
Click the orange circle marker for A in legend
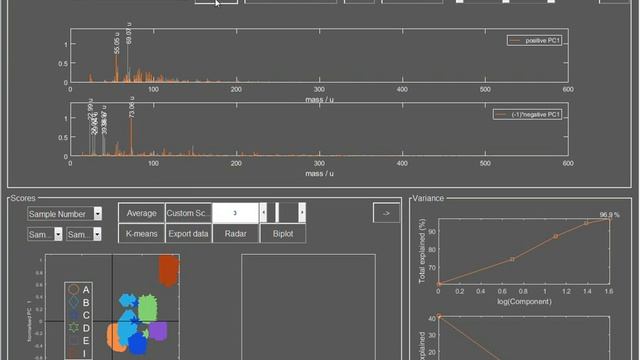(73, 289)
